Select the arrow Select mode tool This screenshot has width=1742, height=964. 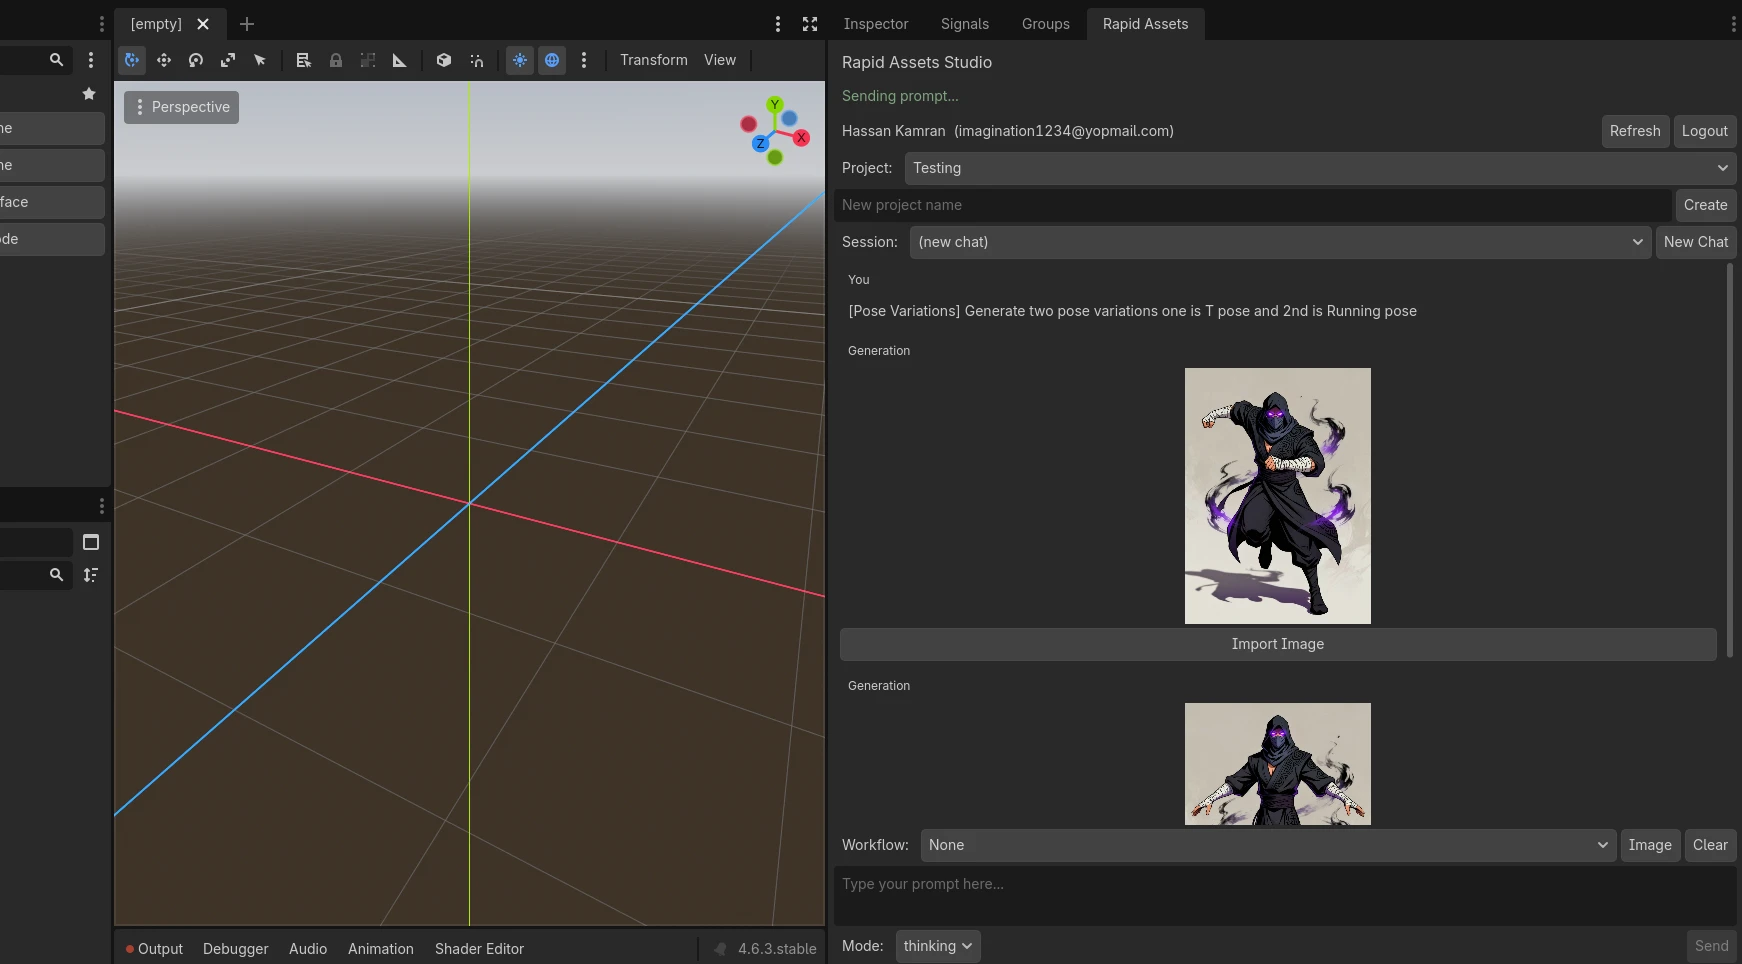point(260,60)
